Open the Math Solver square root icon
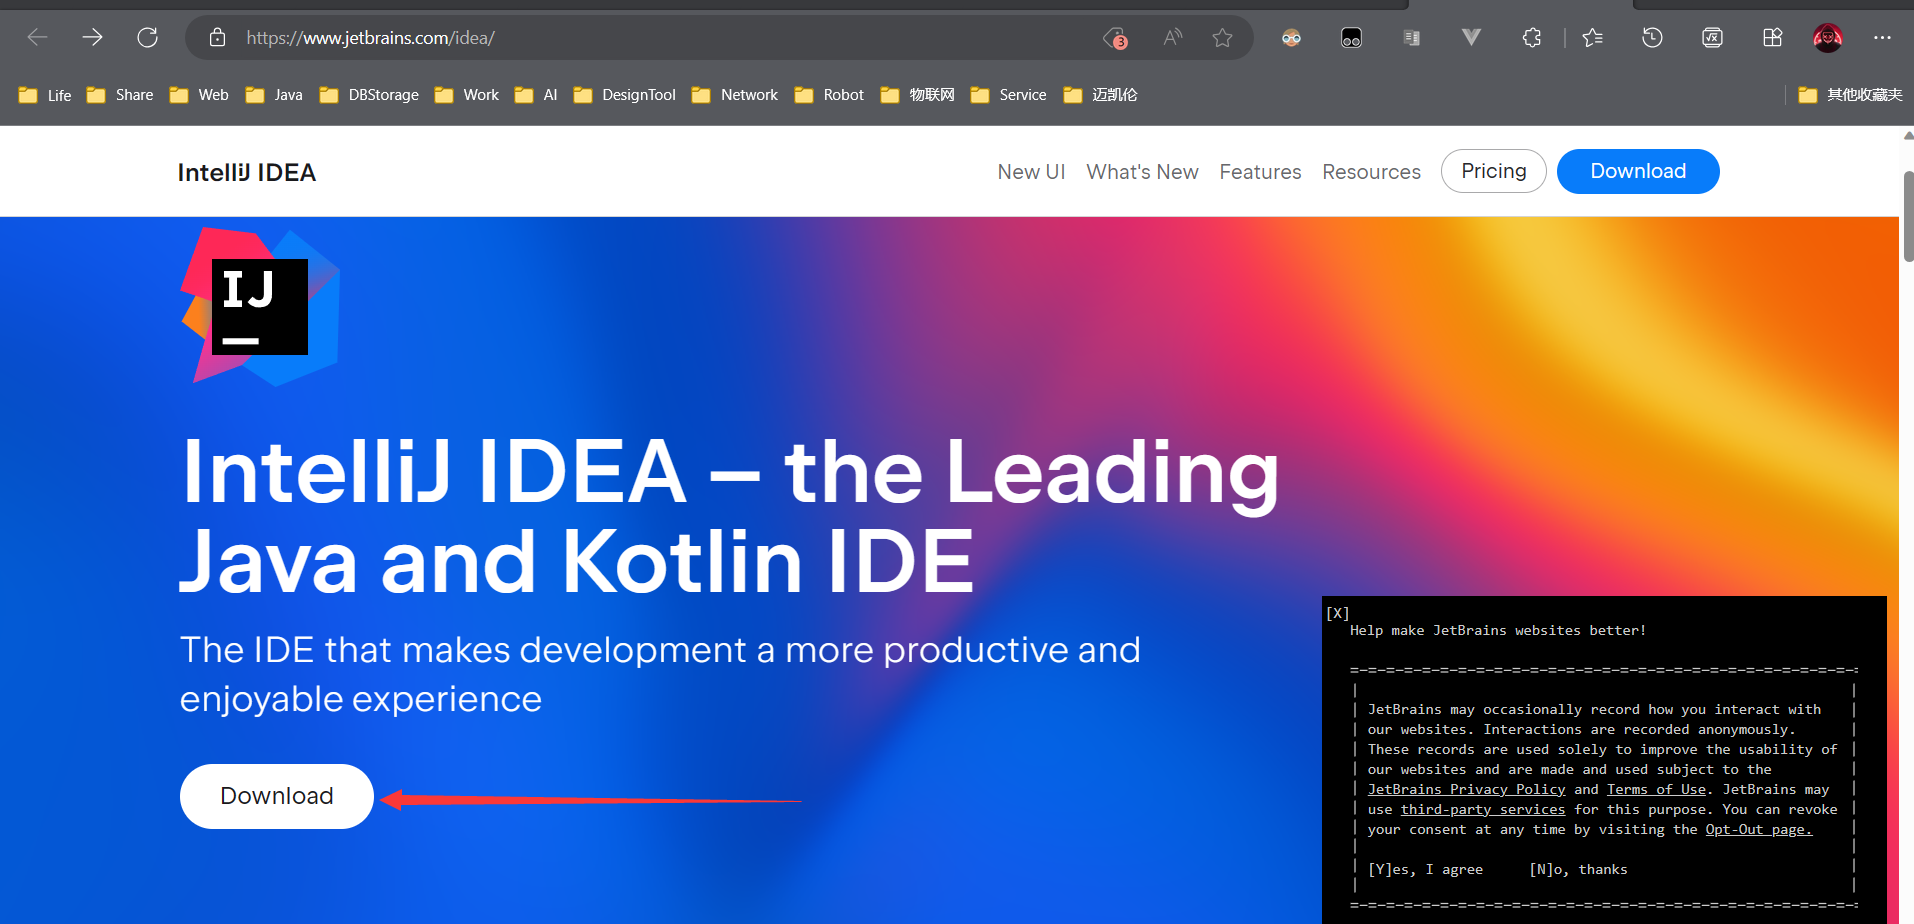This screenshot has width=1914, height=924. point(1712,38)
